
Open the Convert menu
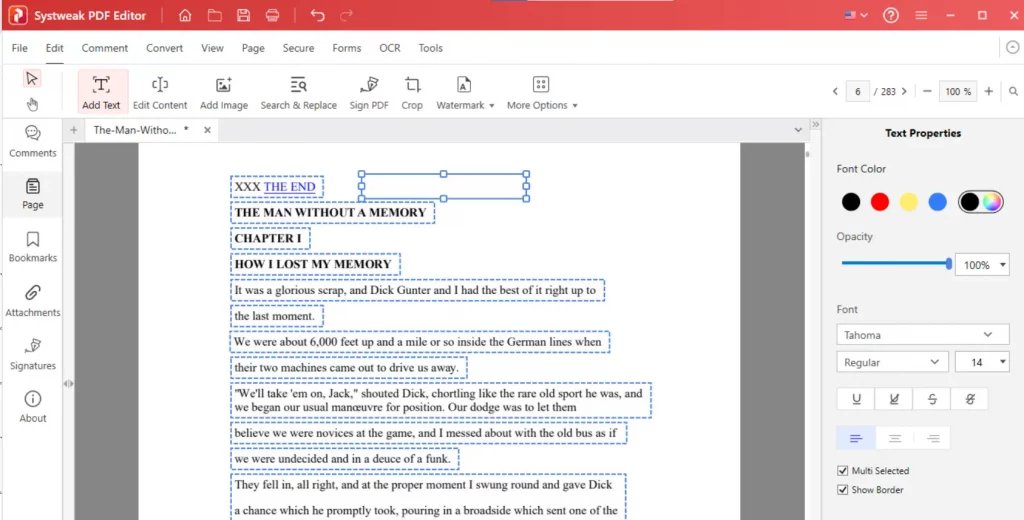tap(164, 48)
